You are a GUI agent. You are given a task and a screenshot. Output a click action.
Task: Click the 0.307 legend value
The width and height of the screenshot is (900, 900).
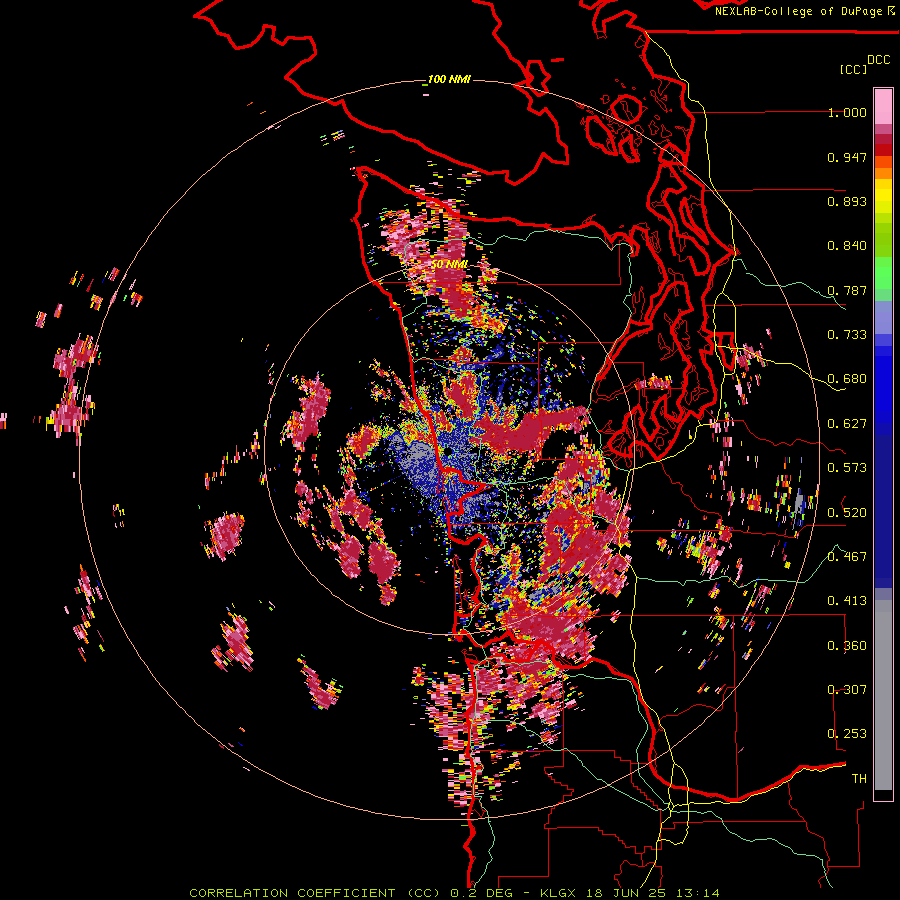[847, 690]
